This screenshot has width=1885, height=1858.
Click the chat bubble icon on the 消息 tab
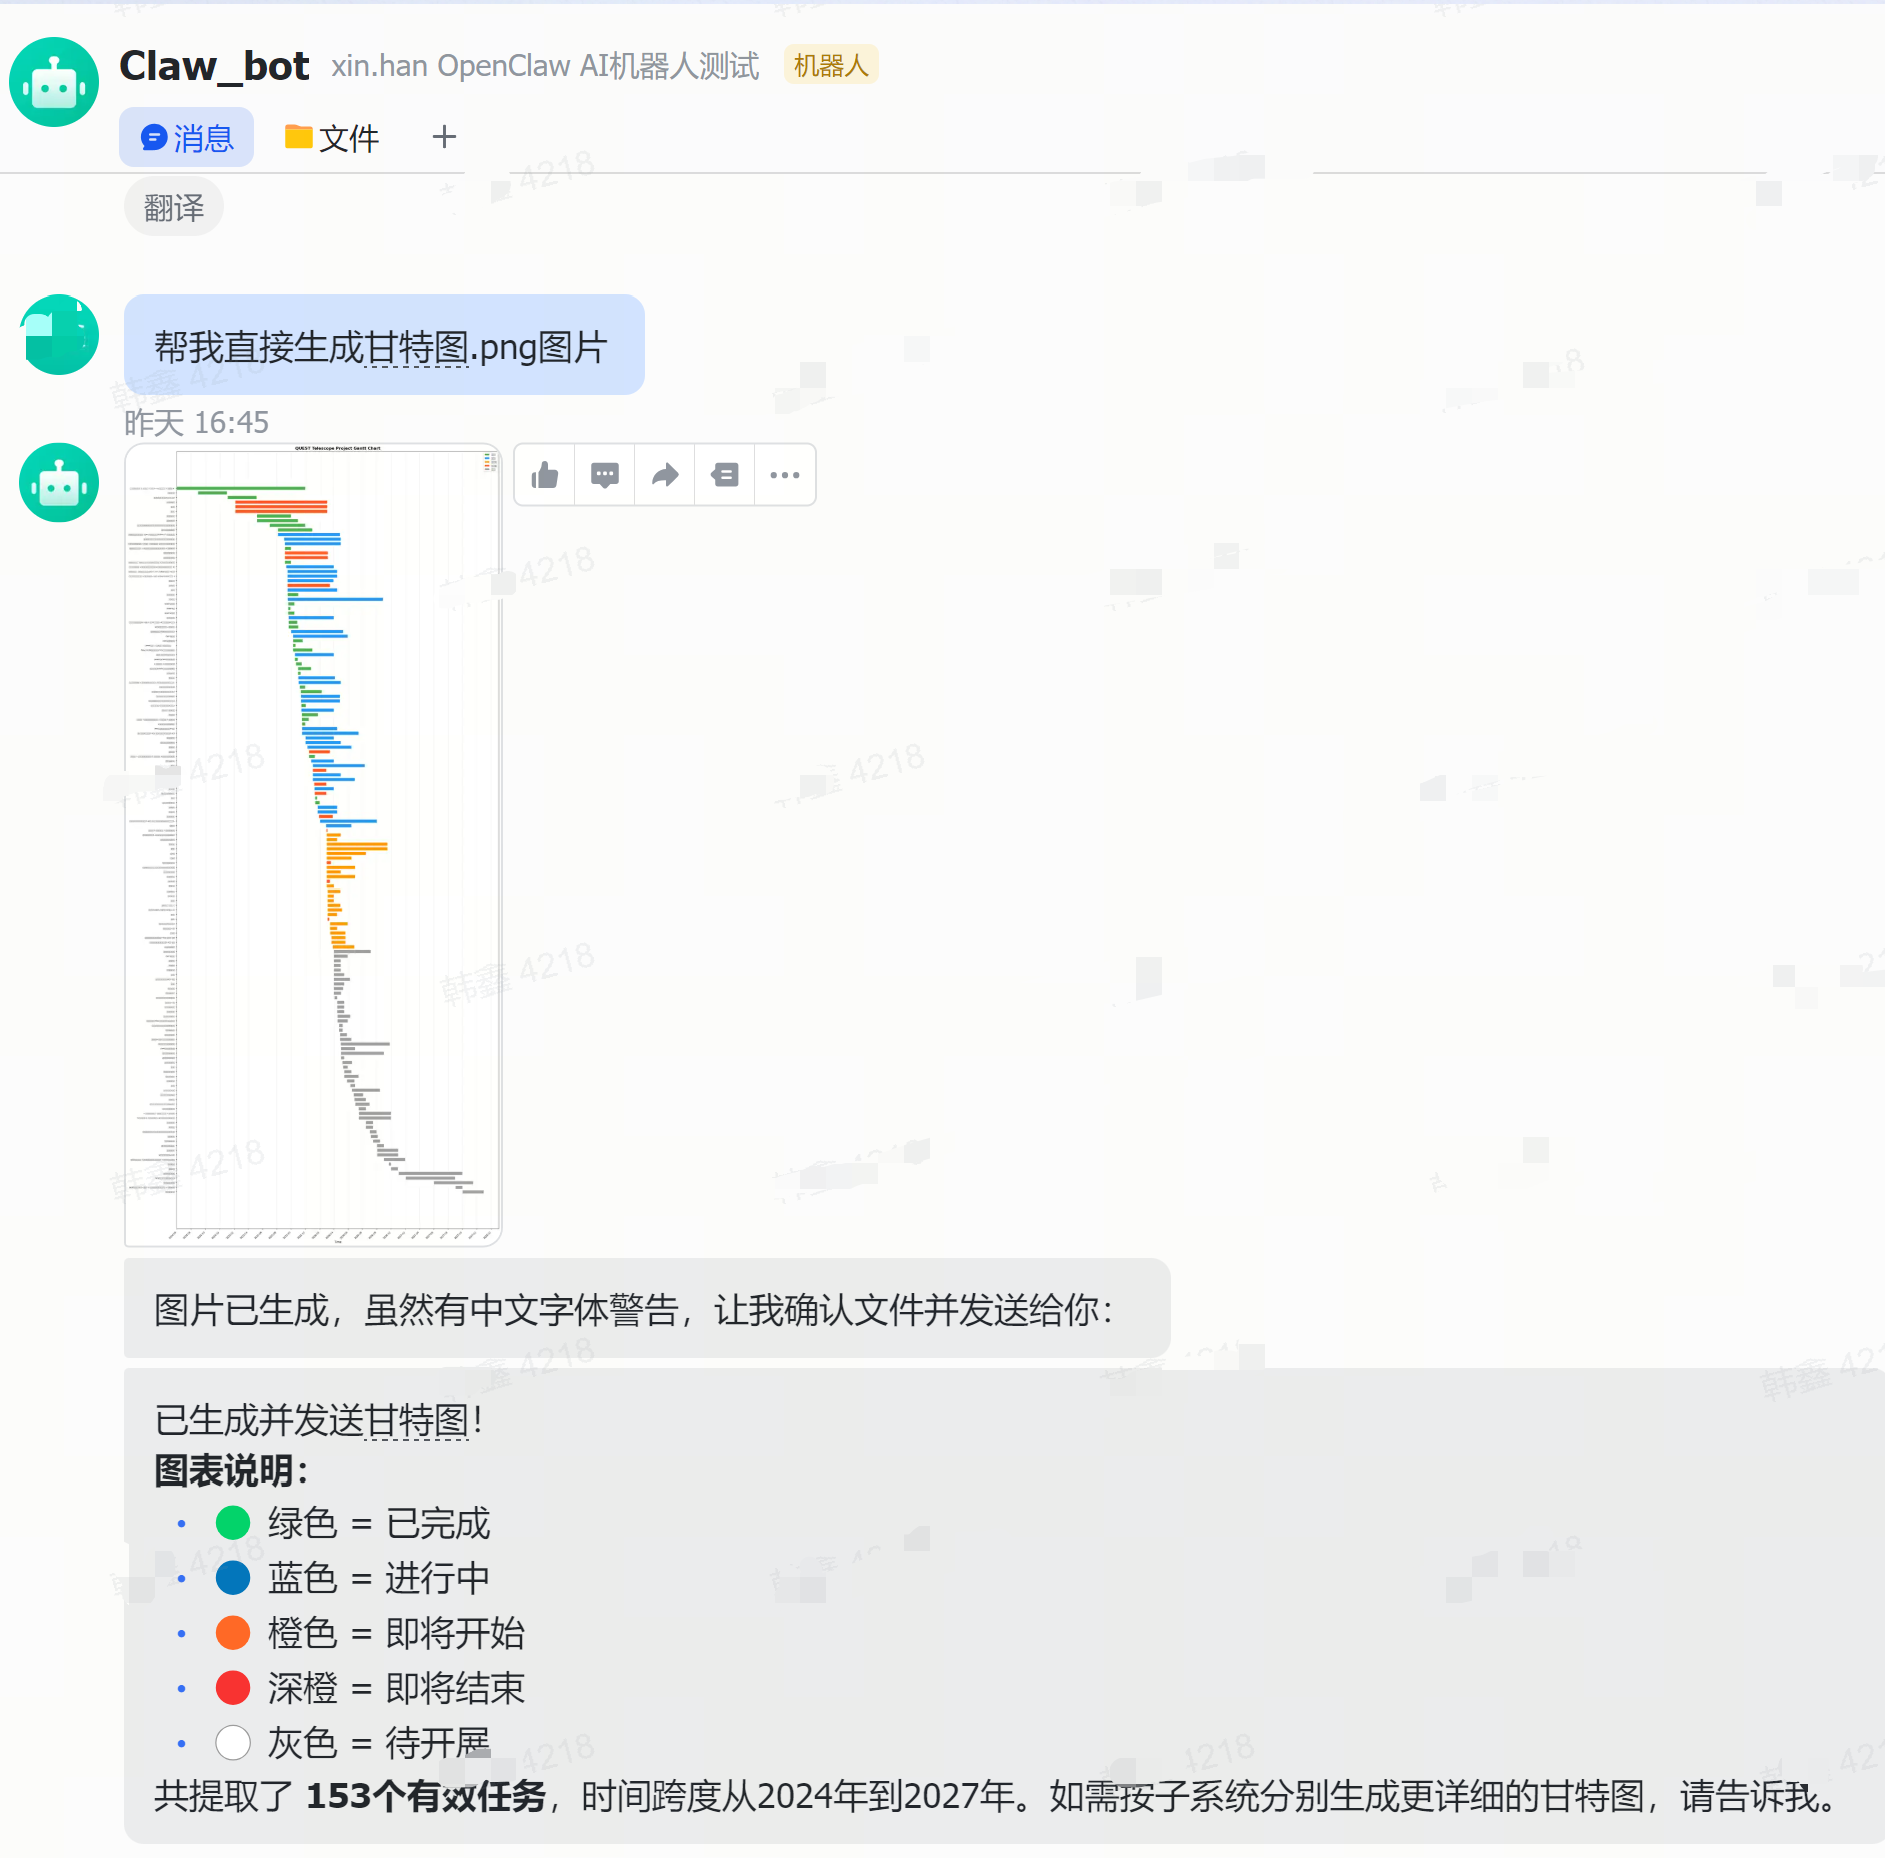pos(152,137)
